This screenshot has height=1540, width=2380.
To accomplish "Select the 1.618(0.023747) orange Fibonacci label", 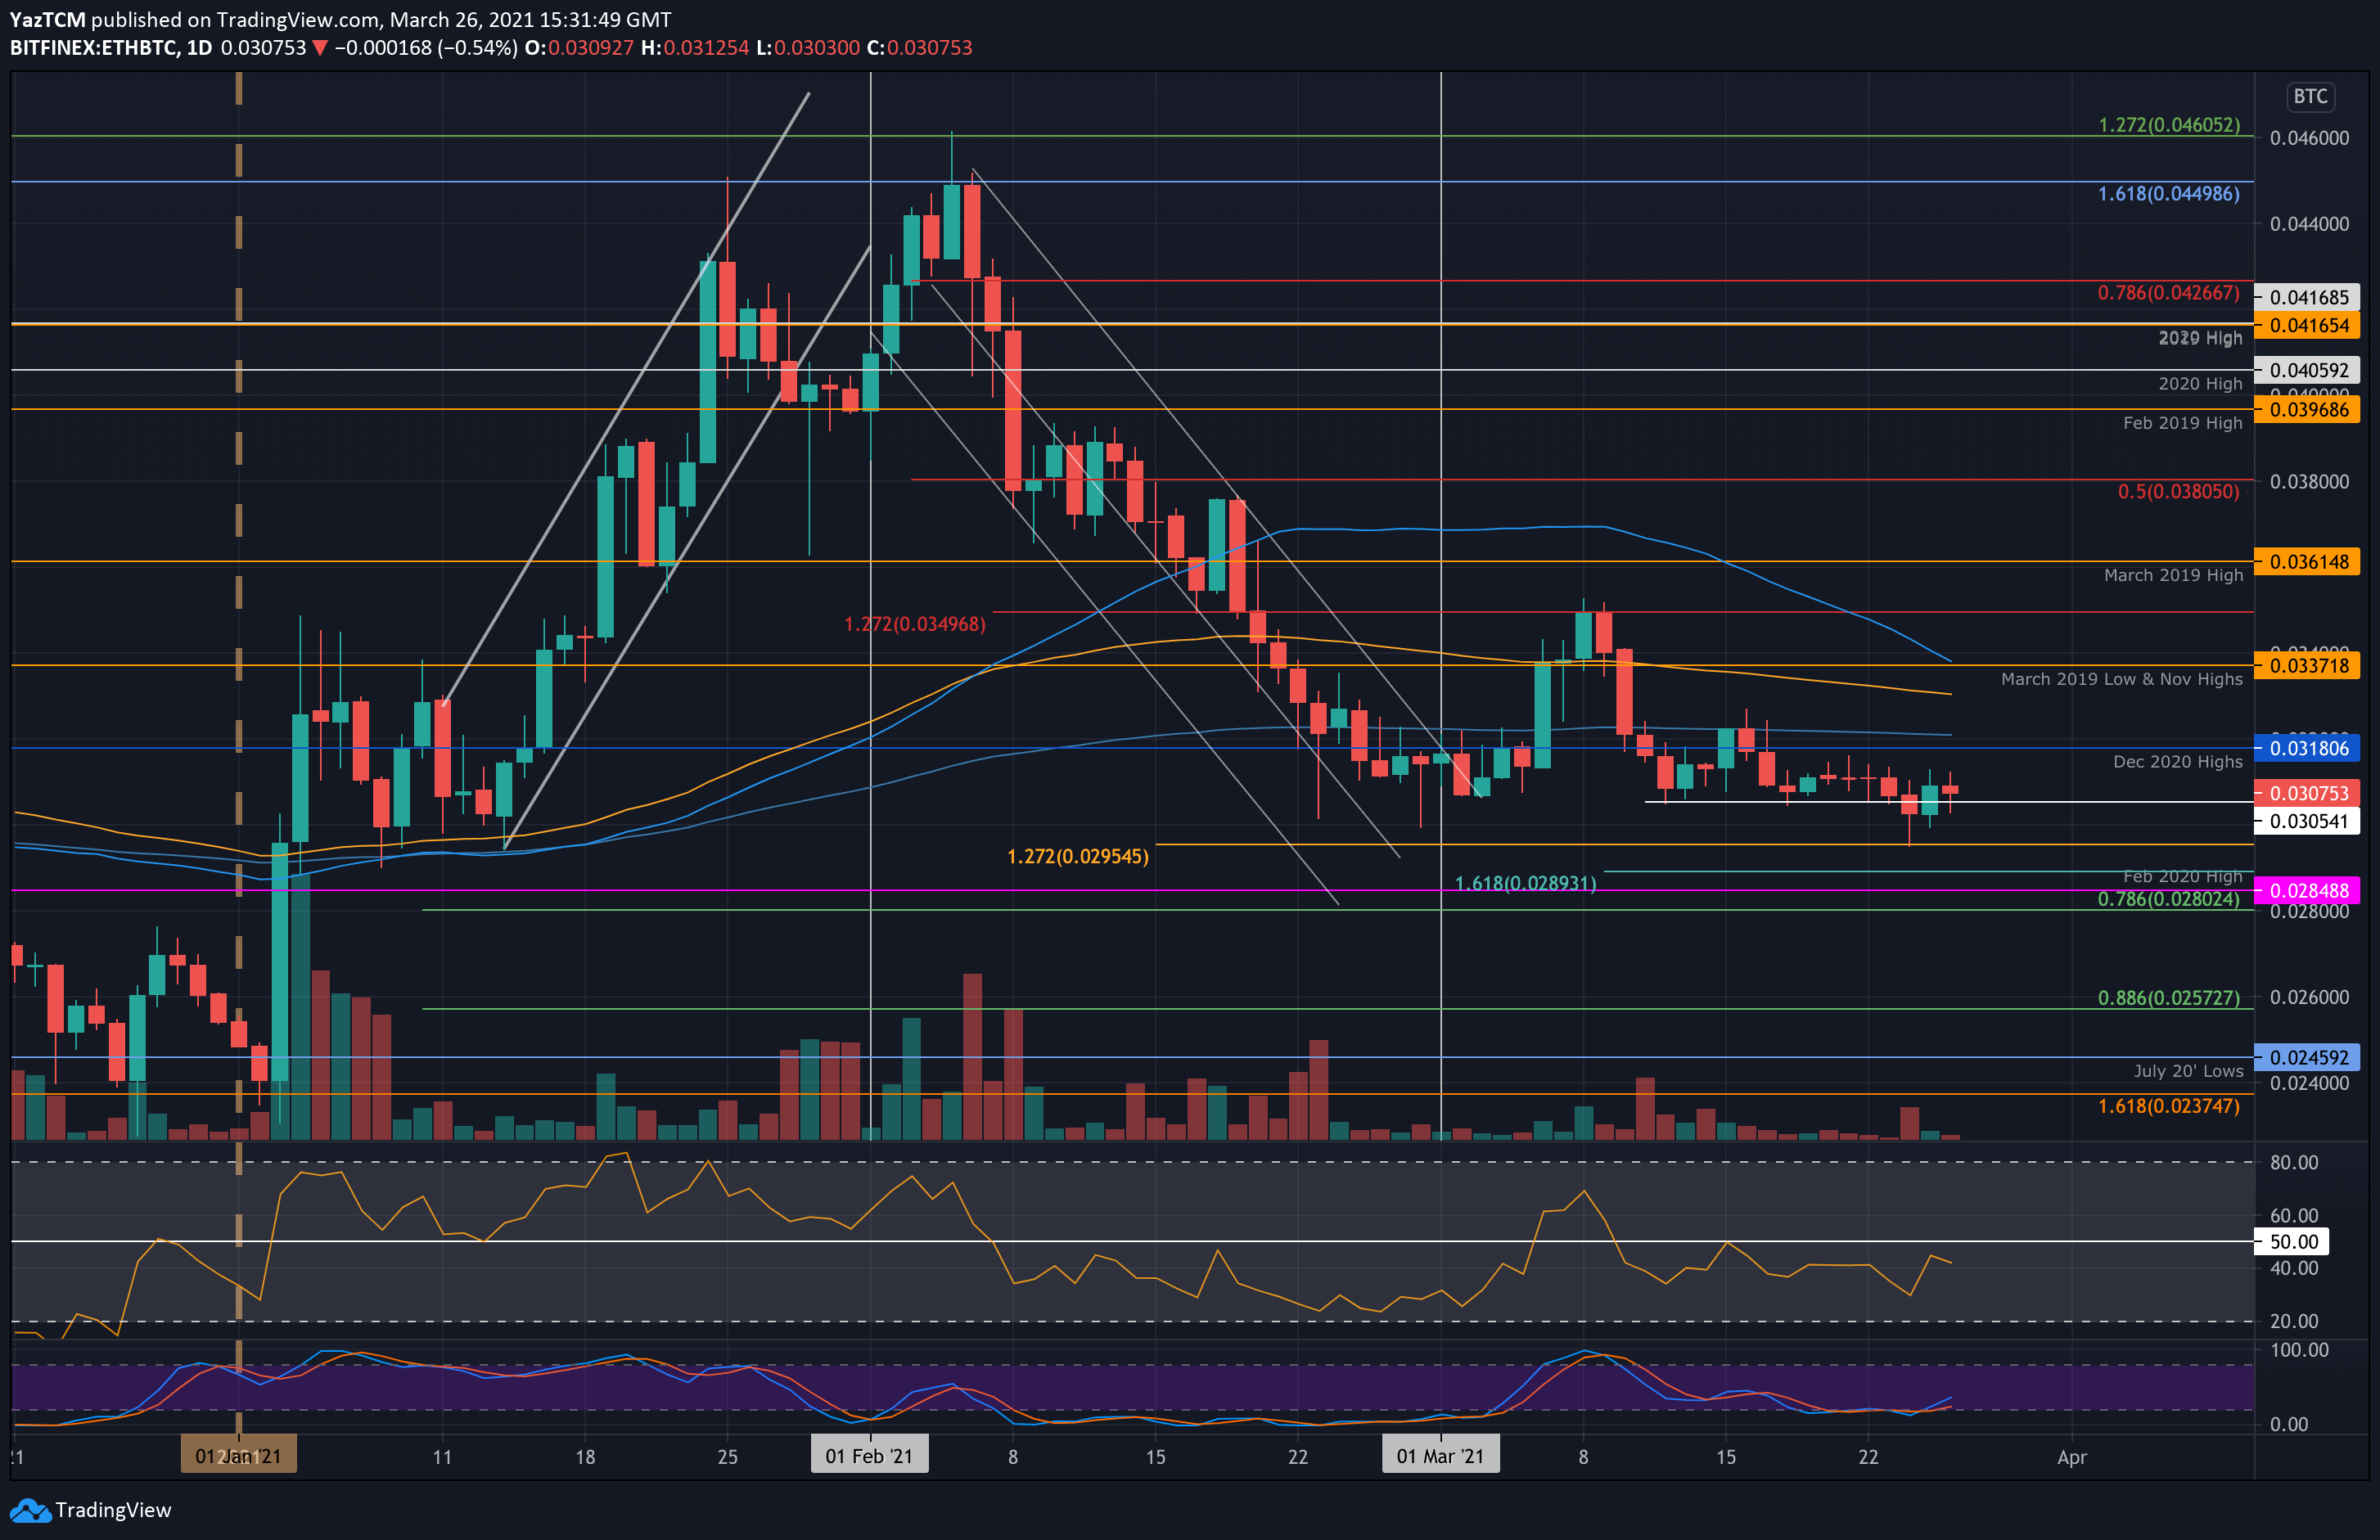I will [x=2168, y=1106].
